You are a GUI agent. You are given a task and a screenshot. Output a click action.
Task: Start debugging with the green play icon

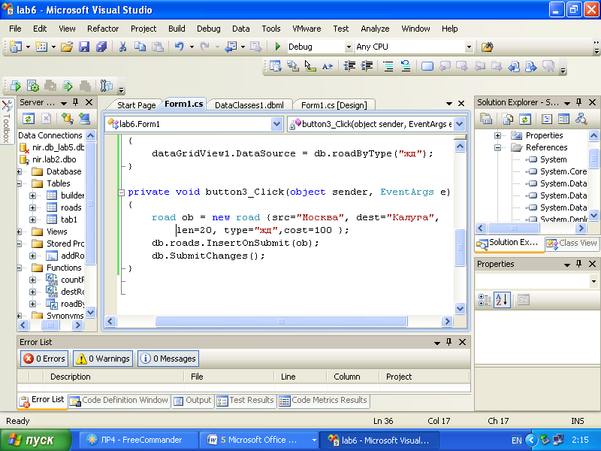pos(277,47)
